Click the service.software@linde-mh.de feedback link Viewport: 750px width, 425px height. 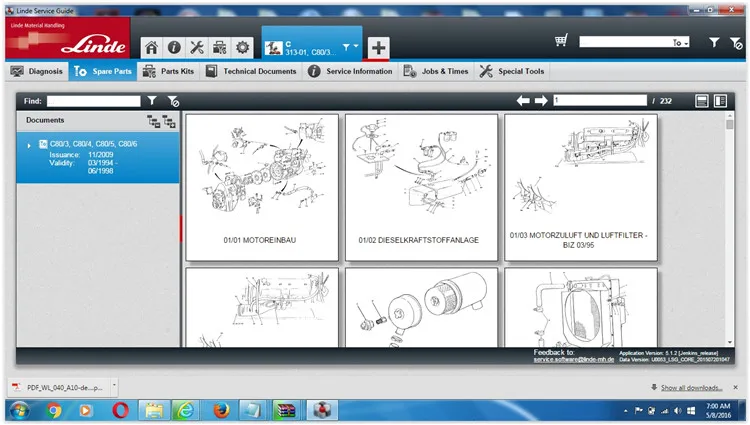tap(574, 360)
